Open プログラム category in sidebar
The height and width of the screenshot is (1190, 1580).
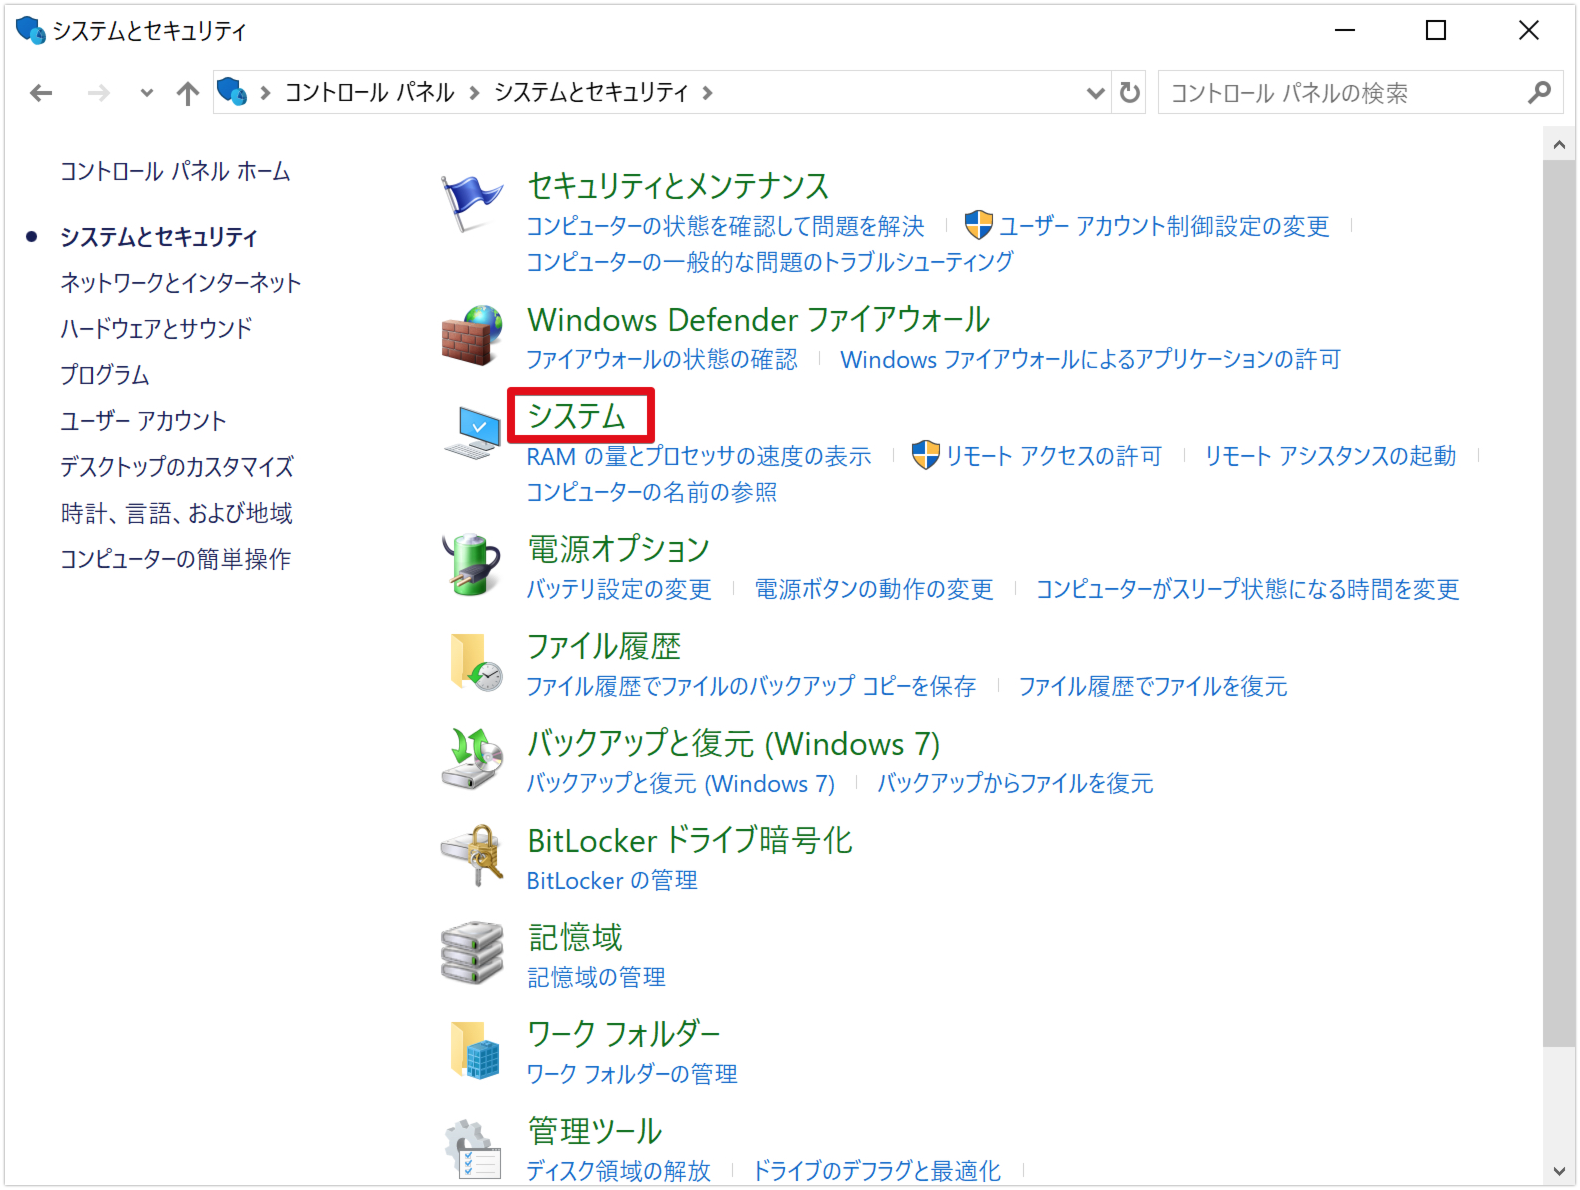click(x=105, y=375)
